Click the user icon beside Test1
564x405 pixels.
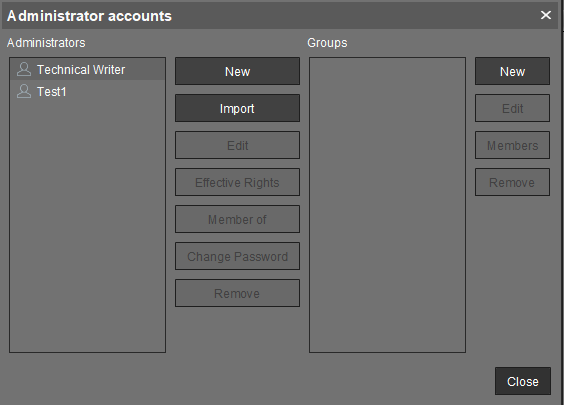(x=24, y=91)
